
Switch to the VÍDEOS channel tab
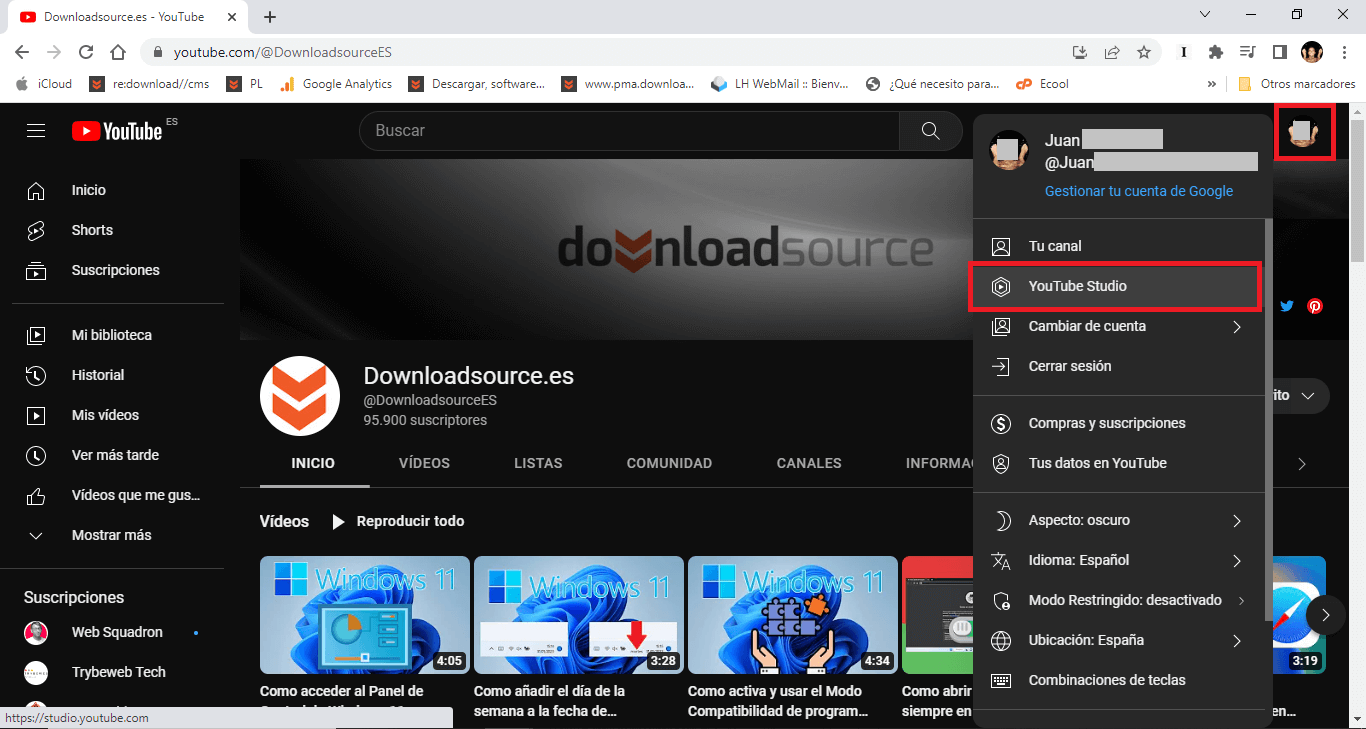pyautogui.click(x=424, y=463)
